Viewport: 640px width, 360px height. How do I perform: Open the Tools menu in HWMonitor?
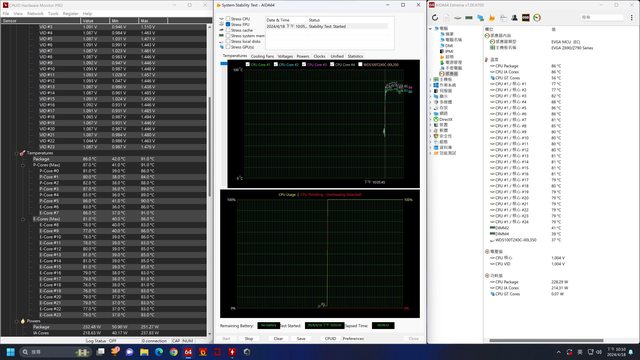(x=53, y=13)
